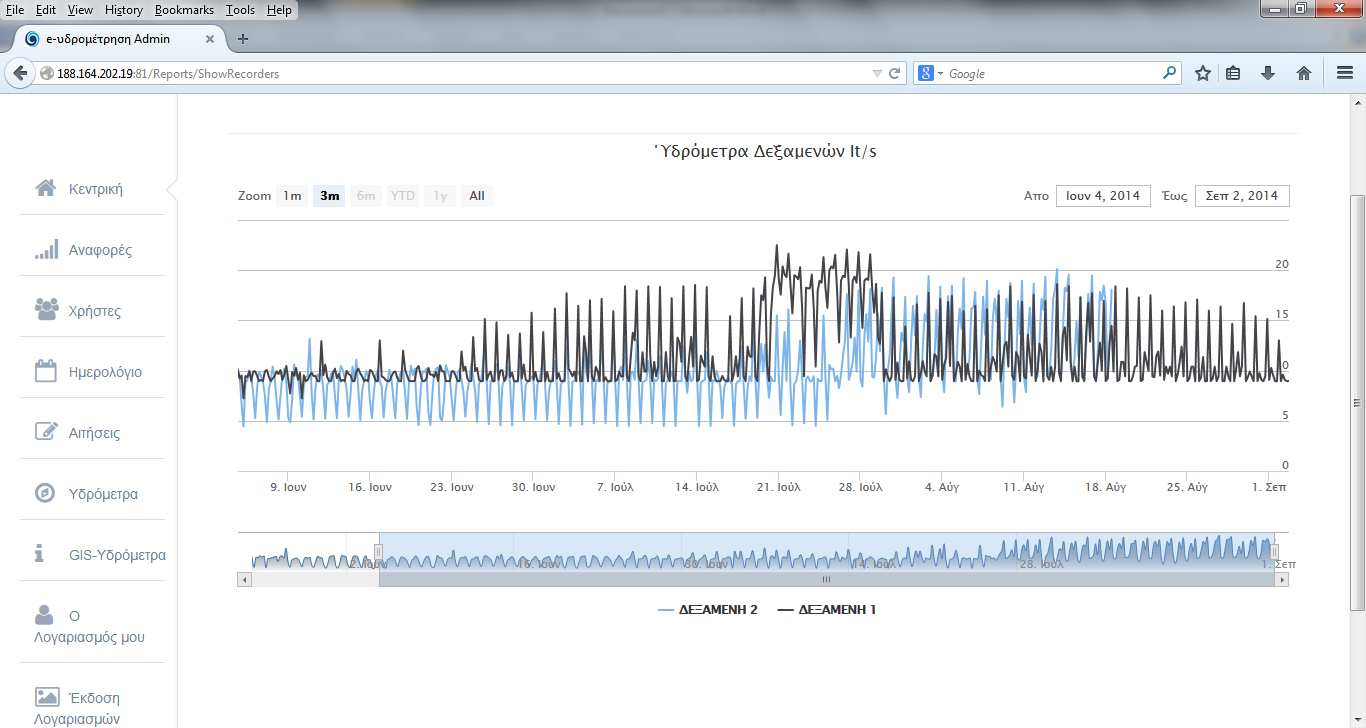Open the Χρήστες sidebar link
This screenshot has height=728, width=1366.
[95, 311]
